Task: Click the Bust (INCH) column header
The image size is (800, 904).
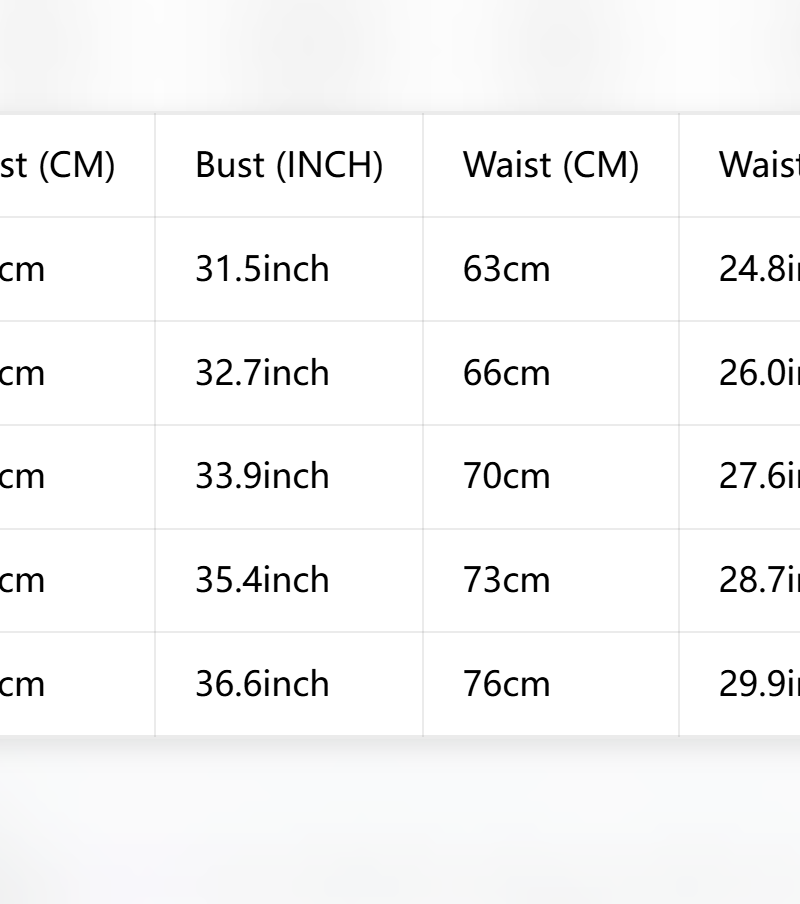Action: 289,165
